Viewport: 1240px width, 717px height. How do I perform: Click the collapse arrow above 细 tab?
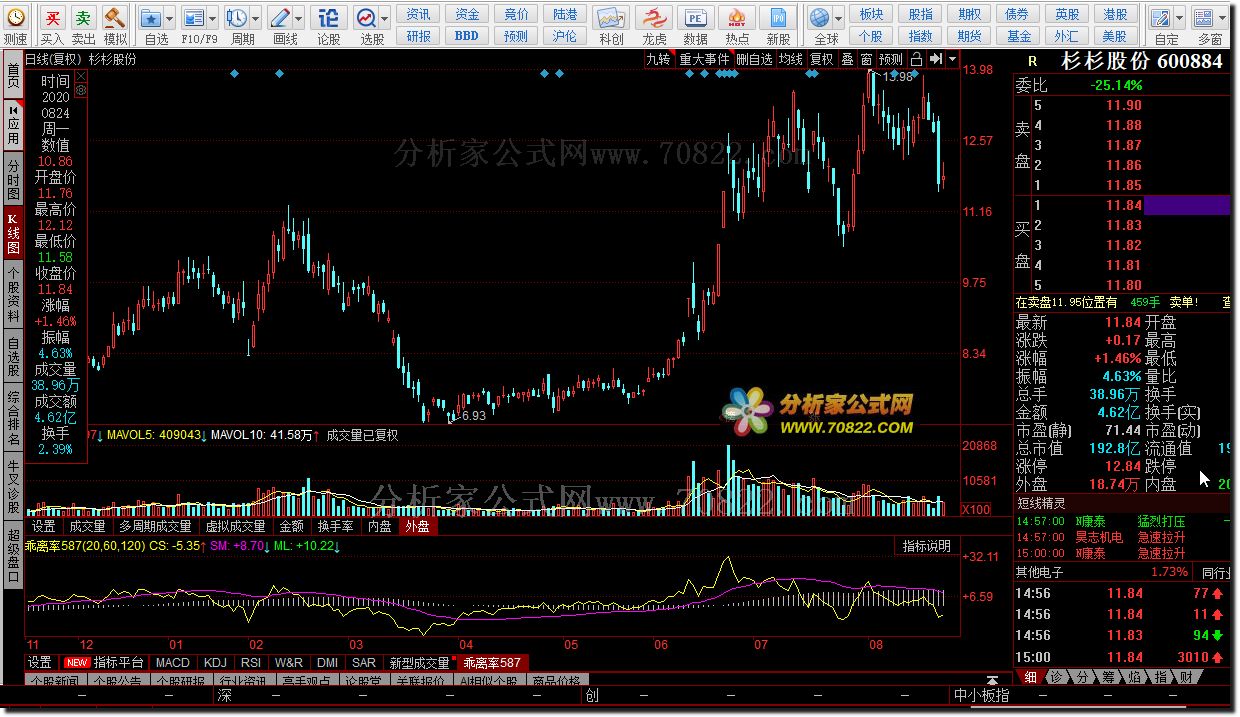click(991, 678)
